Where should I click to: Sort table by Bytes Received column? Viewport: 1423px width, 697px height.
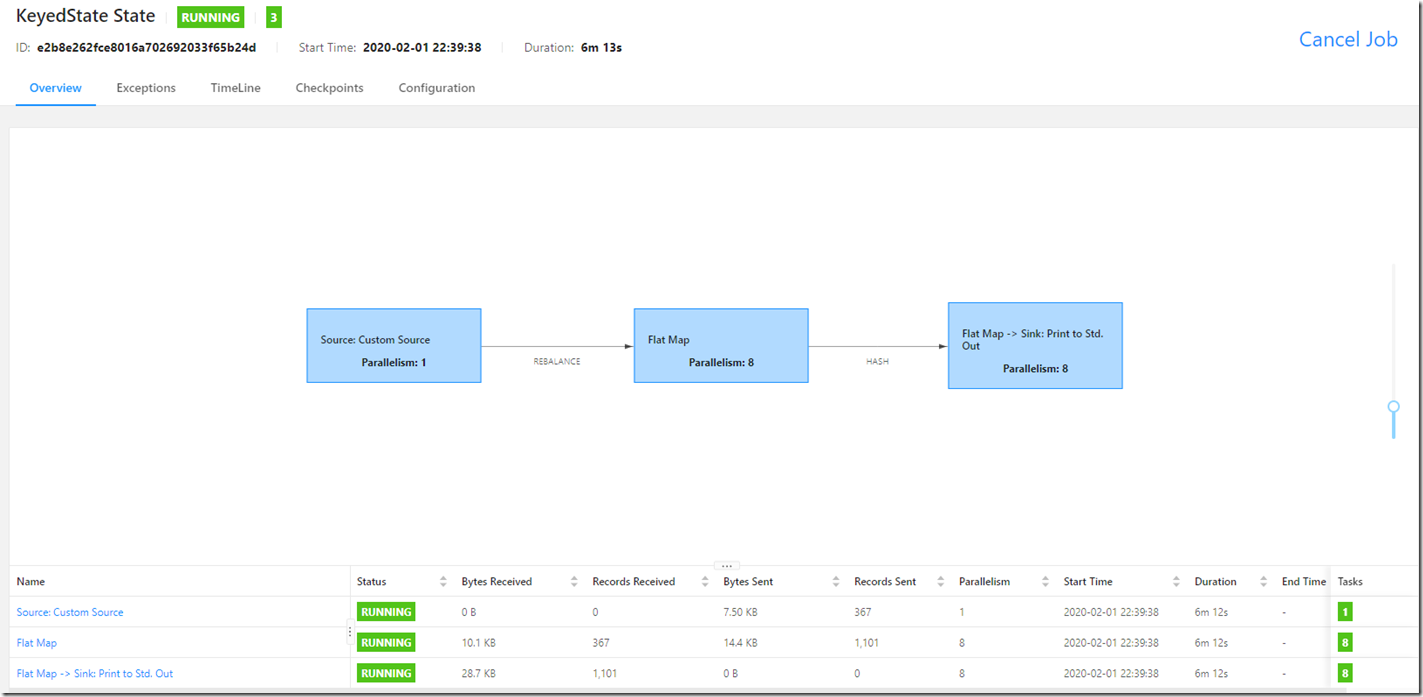coord(574,582)
